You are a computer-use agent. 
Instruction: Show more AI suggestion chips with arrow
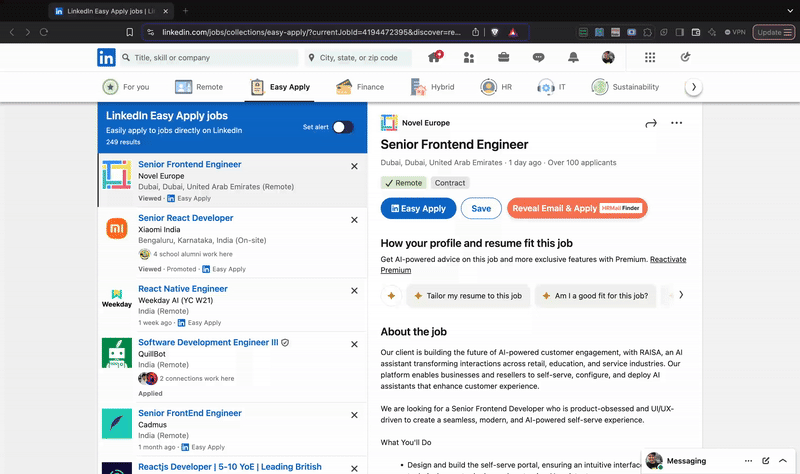[x=681, y=295]
